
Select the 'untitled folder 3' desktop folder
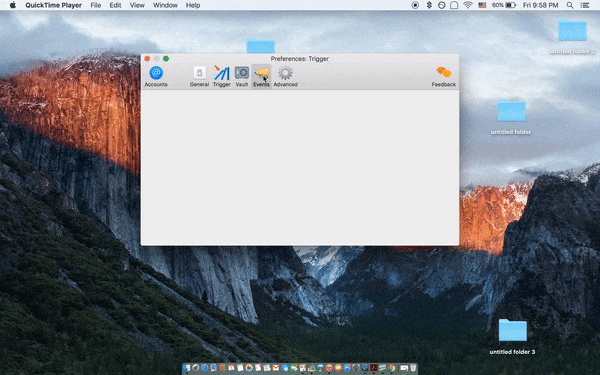512,336
